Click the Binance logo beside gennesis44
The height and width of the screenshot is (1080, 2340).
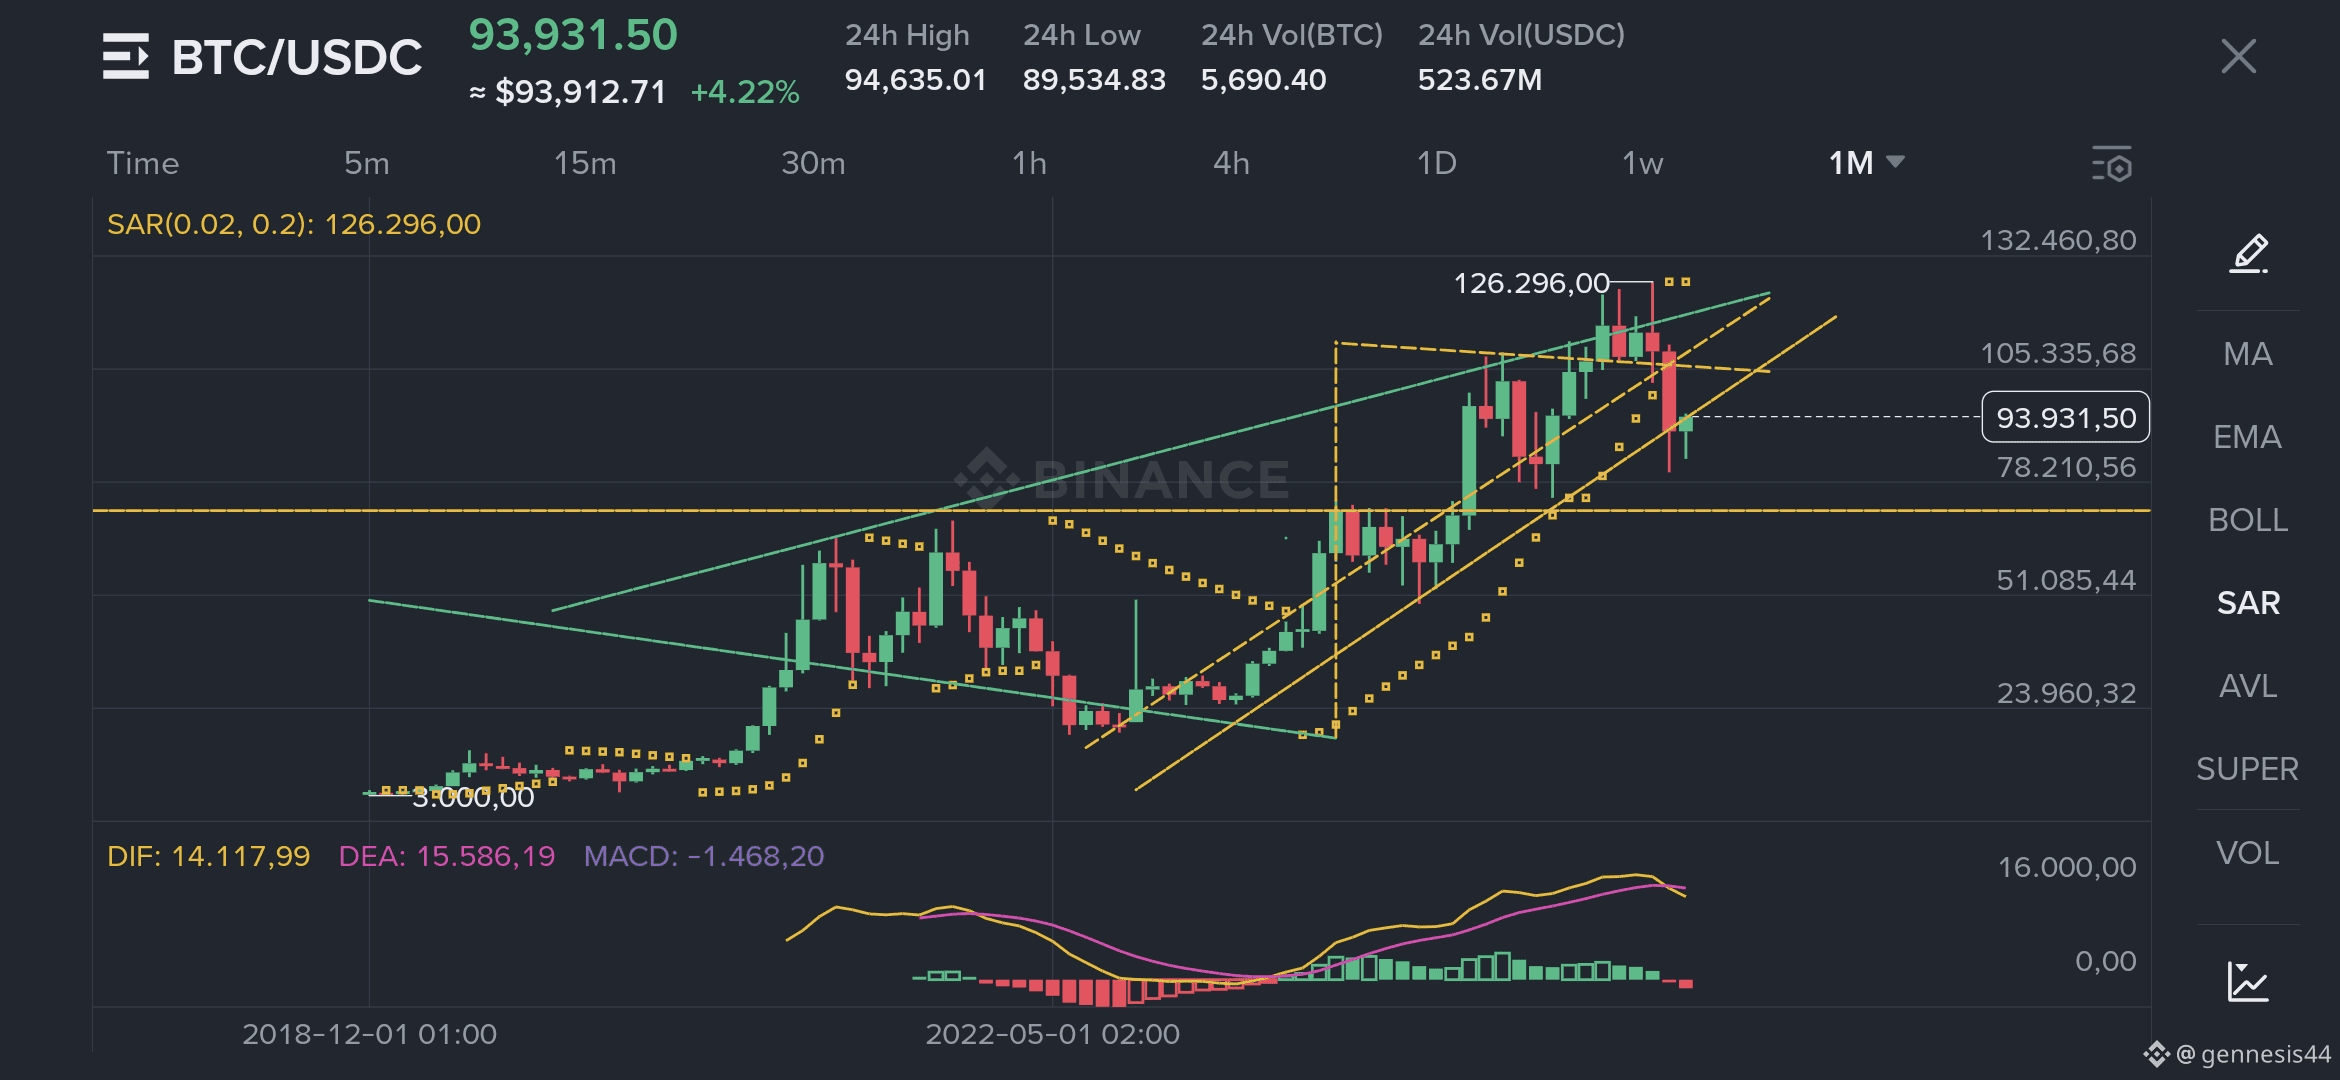click(2155, 1054)
